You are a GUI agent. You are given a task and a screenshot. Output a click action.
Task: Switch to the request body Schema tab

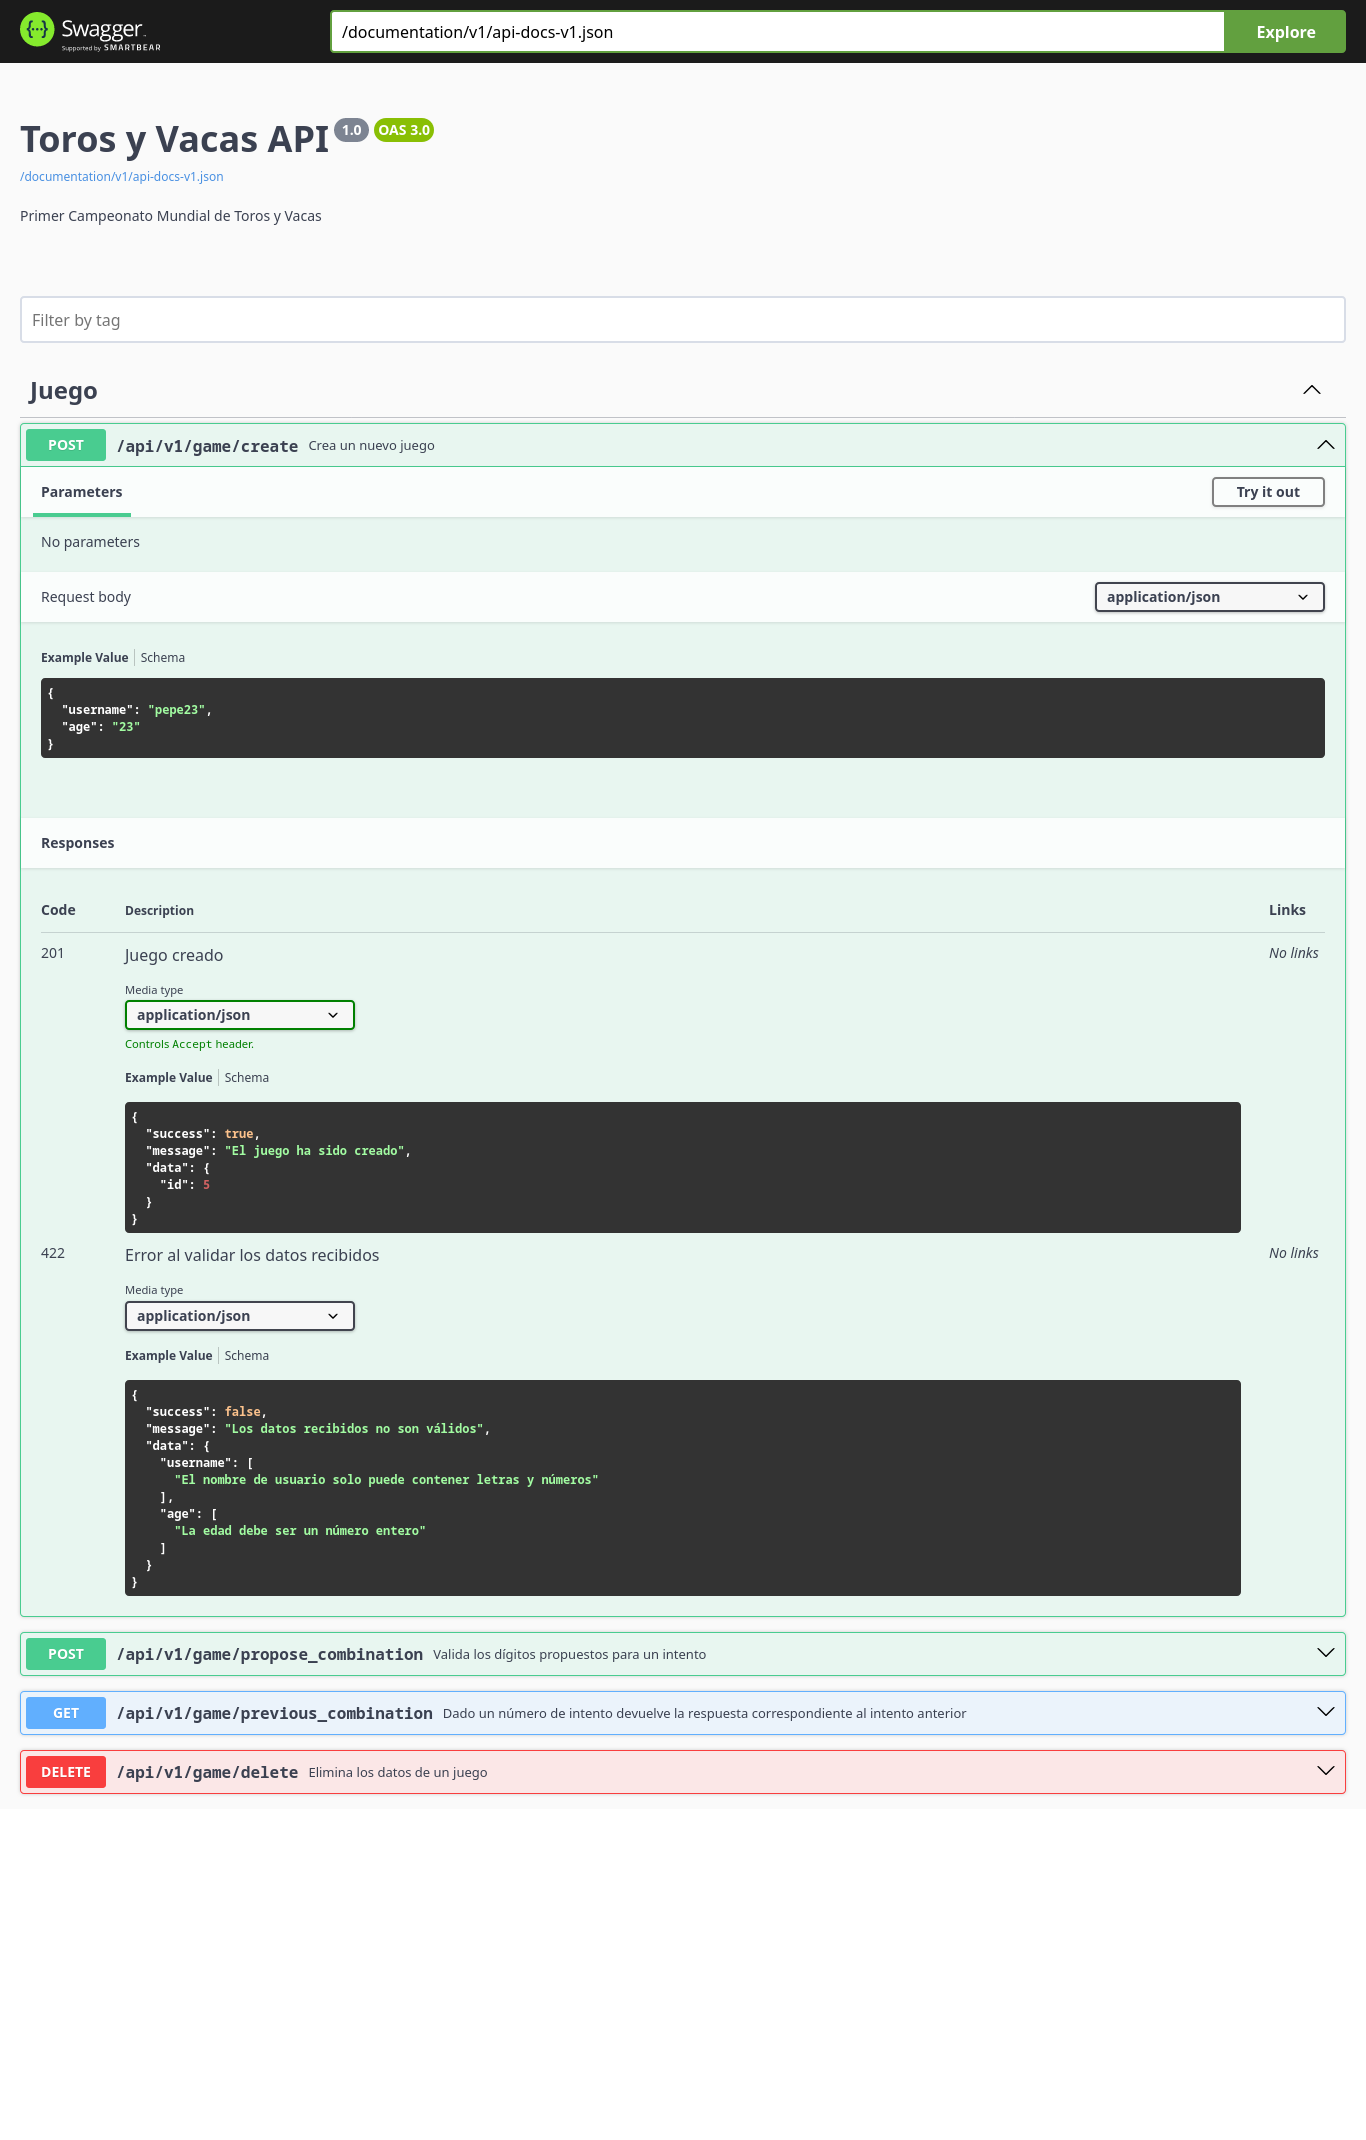[x=162, y=658]
